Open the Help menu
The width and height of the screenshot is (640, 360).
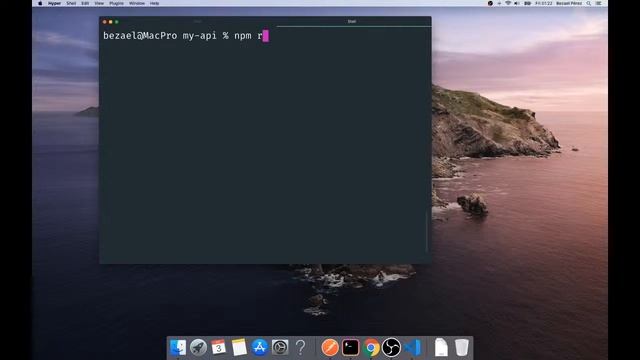154,3
